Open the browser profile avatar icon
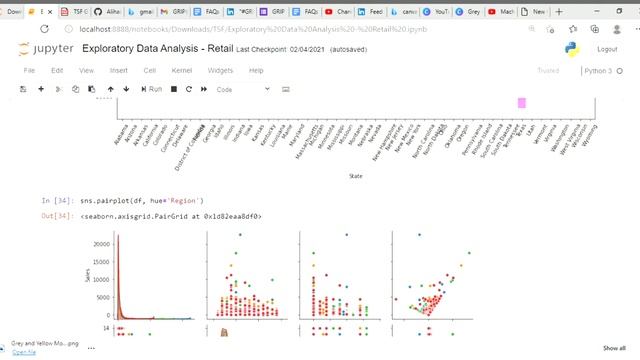The width and height of the screenshot is (640, 360). tap(617, 29)
